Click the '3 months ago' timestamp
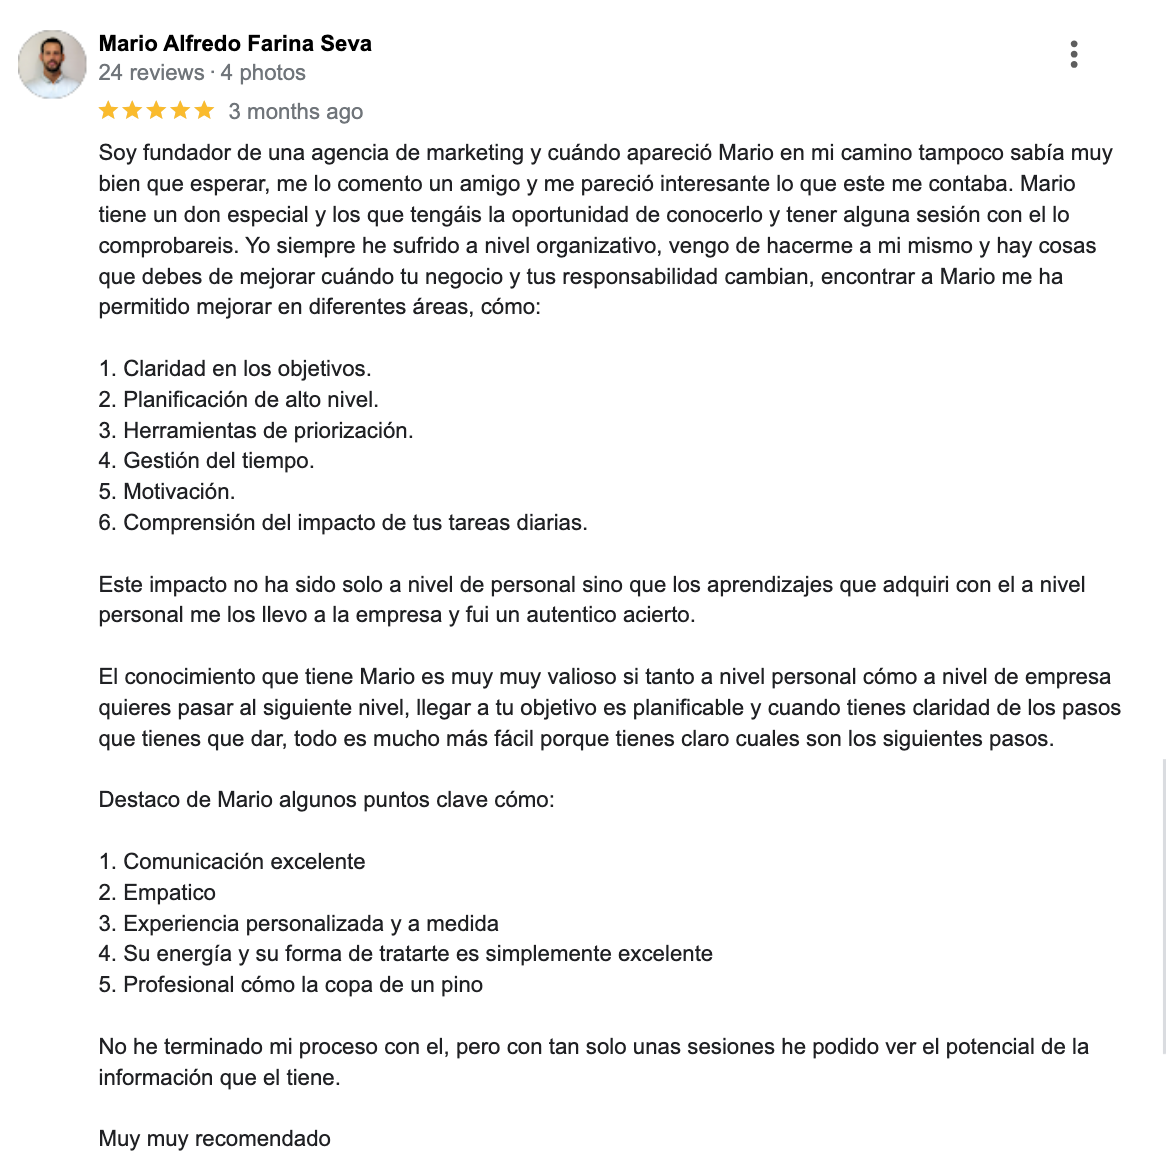Image resolution: width=1166 pixels, height=1158 pixels. point(295,112)
